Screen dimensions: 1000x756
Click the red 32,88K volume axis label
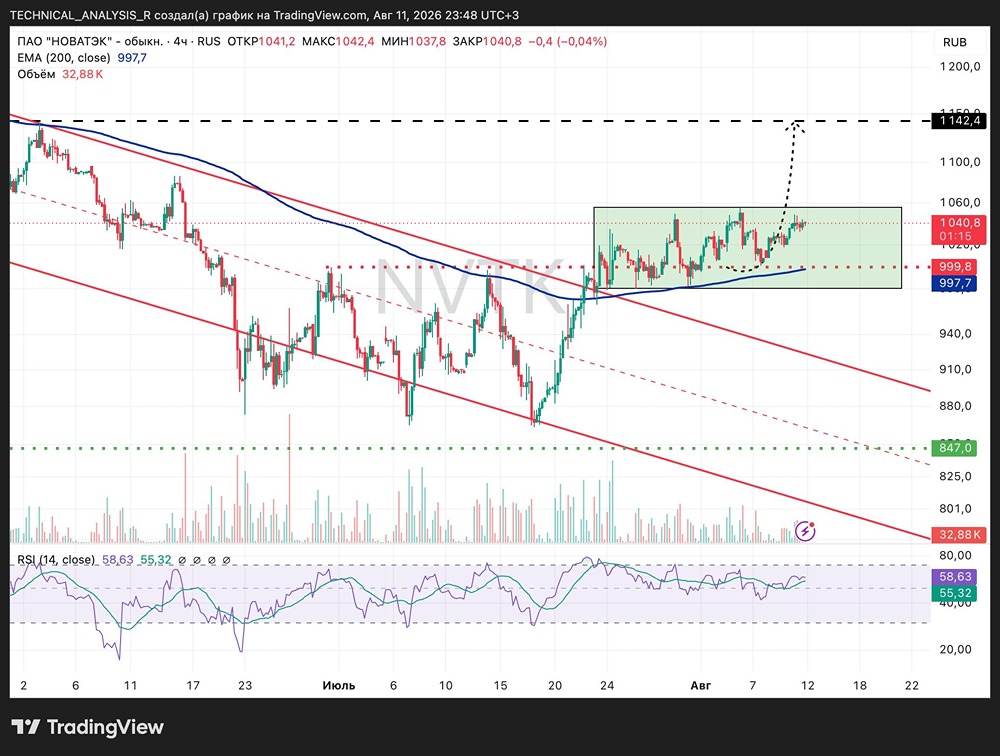point(959,535)
